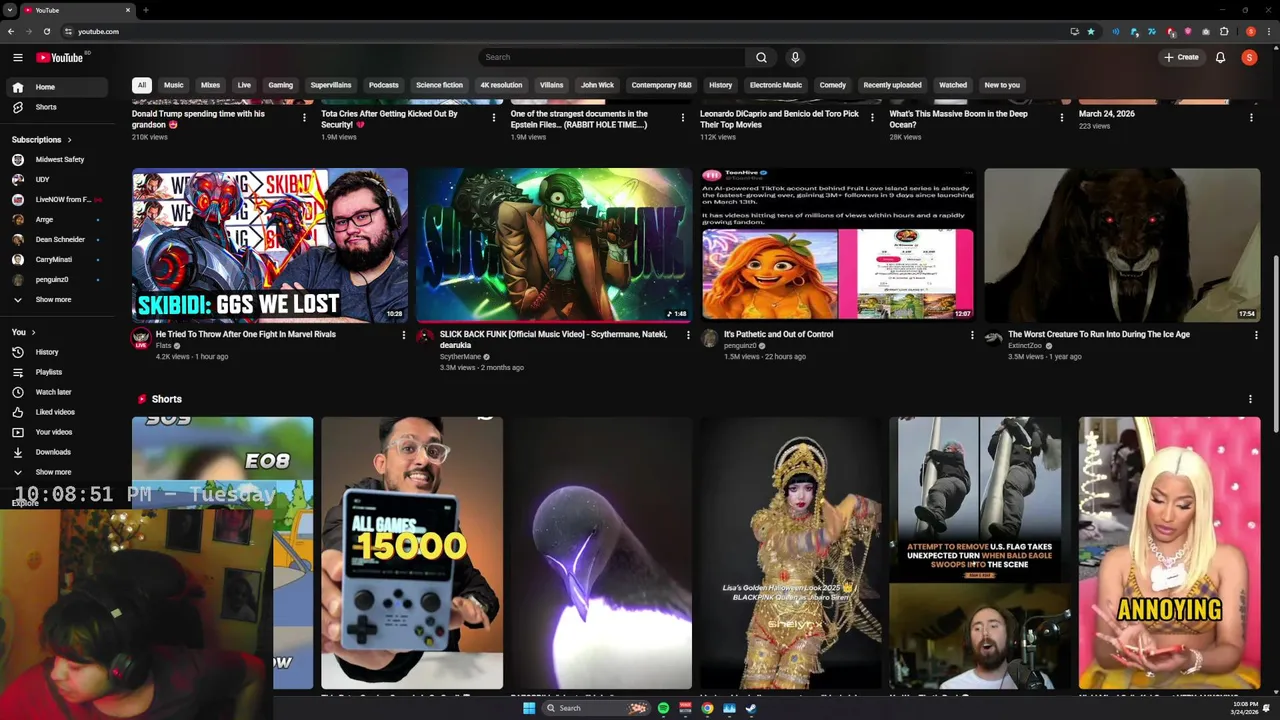Play the bald eagle flag short
This screenshot has height=720, width=1280.
click(x=980, y=553)
